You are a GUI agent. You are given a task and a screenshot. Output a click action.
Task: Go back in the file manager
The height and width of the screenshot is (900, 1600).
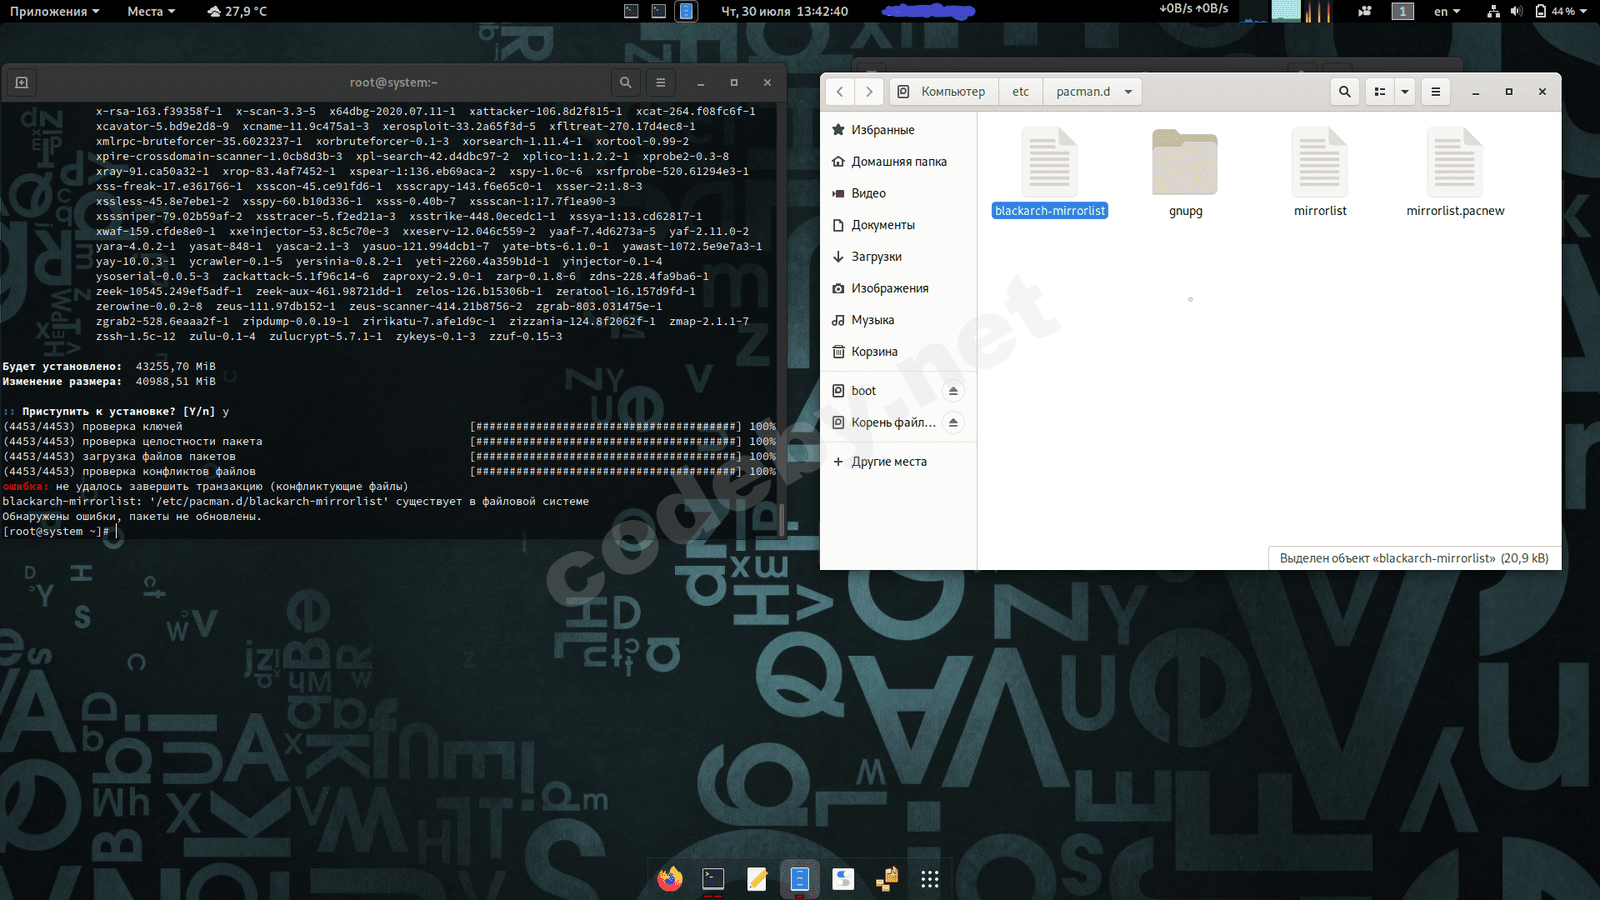pyautogui.click(x=840, y=92)
